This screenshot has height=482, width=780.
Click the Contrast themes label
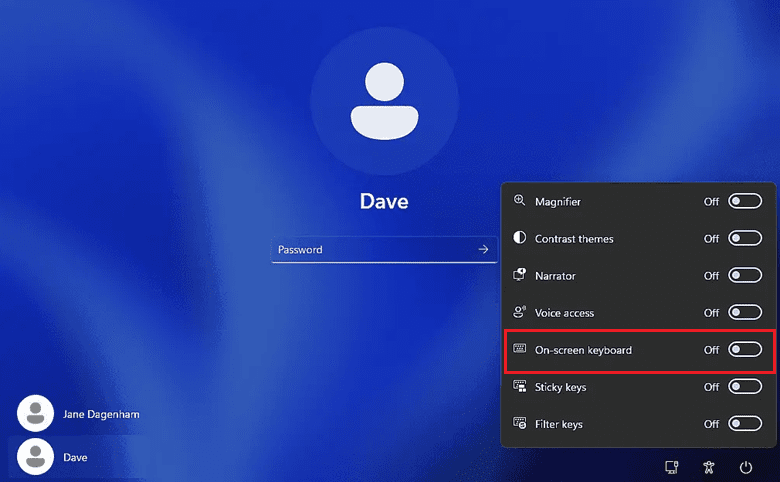pyautogui.click(x=574, y=239)
